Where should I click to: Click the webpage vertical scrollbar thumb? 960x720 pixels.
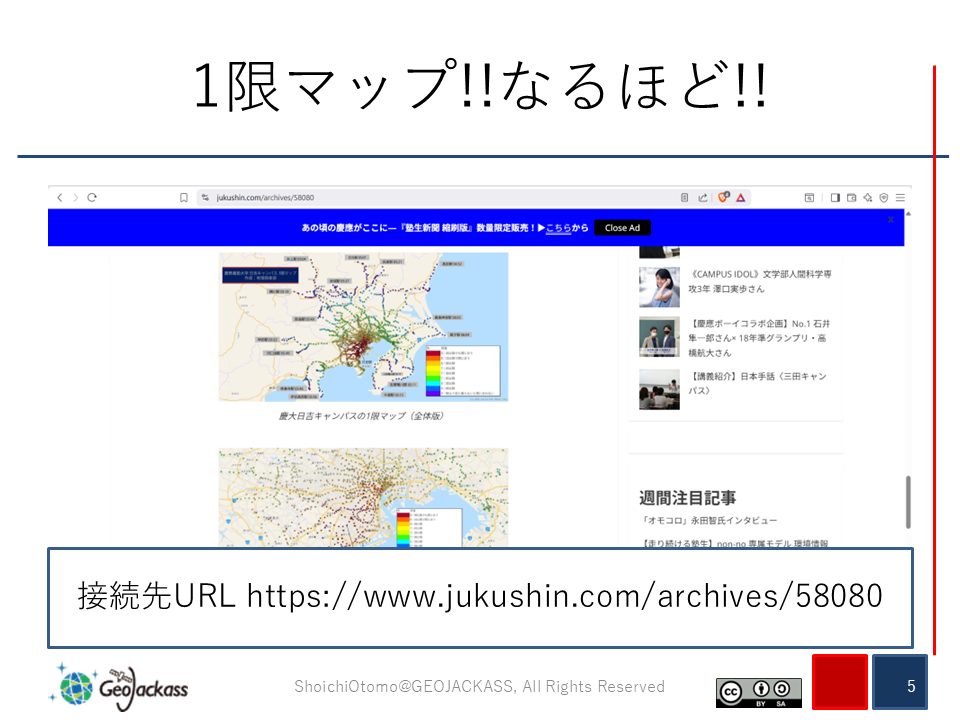point(908,501)
